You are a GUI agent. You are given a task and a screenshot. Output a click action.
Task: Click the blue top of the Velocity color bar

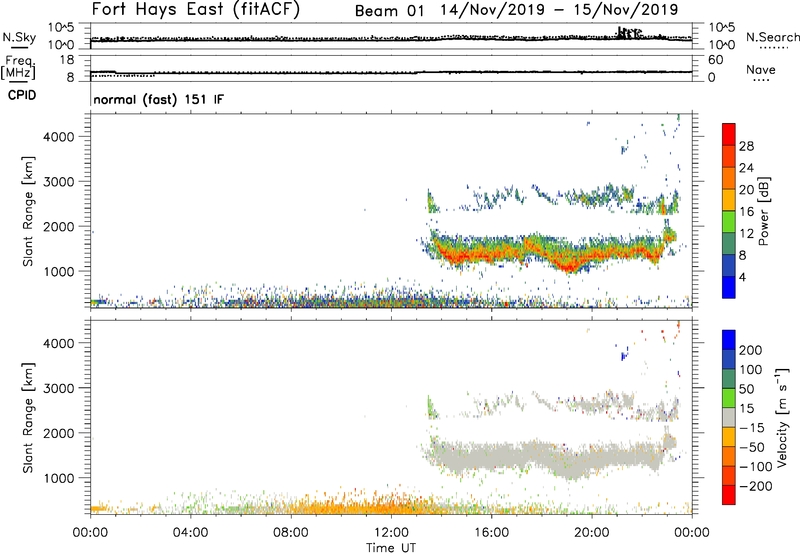point(729,340)
